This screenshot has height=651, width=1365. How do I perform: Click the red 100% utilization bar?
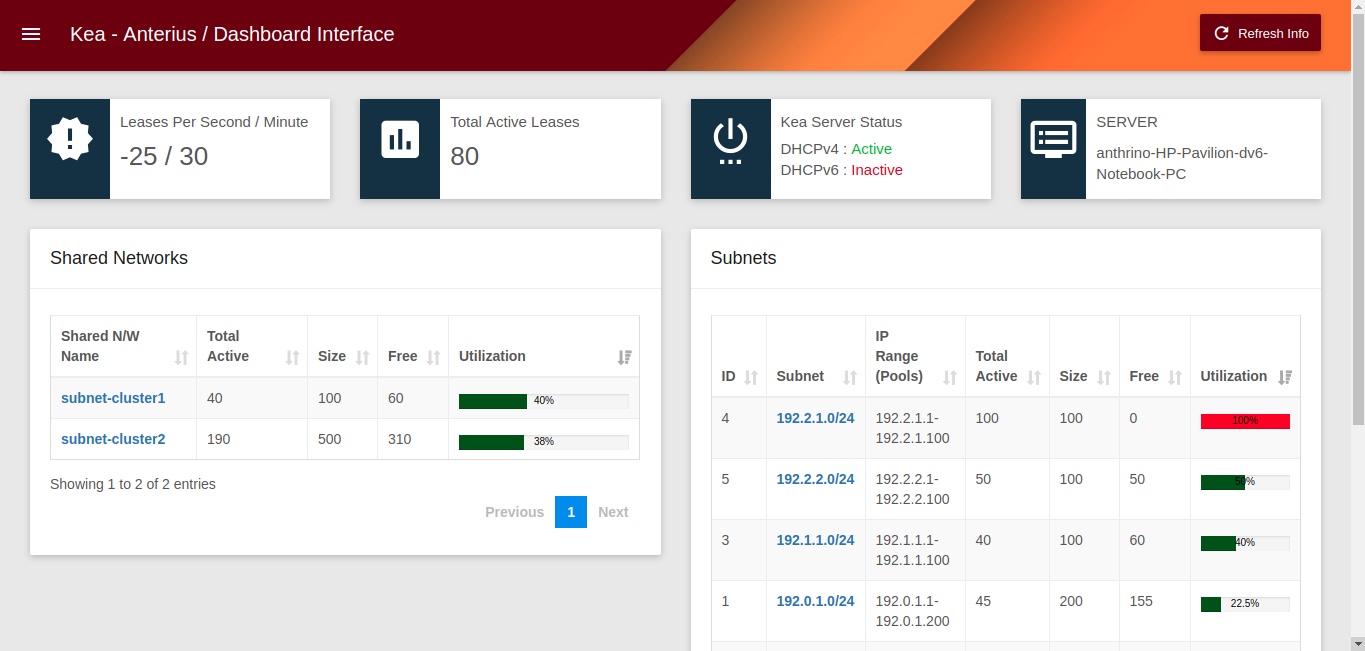1245,421
